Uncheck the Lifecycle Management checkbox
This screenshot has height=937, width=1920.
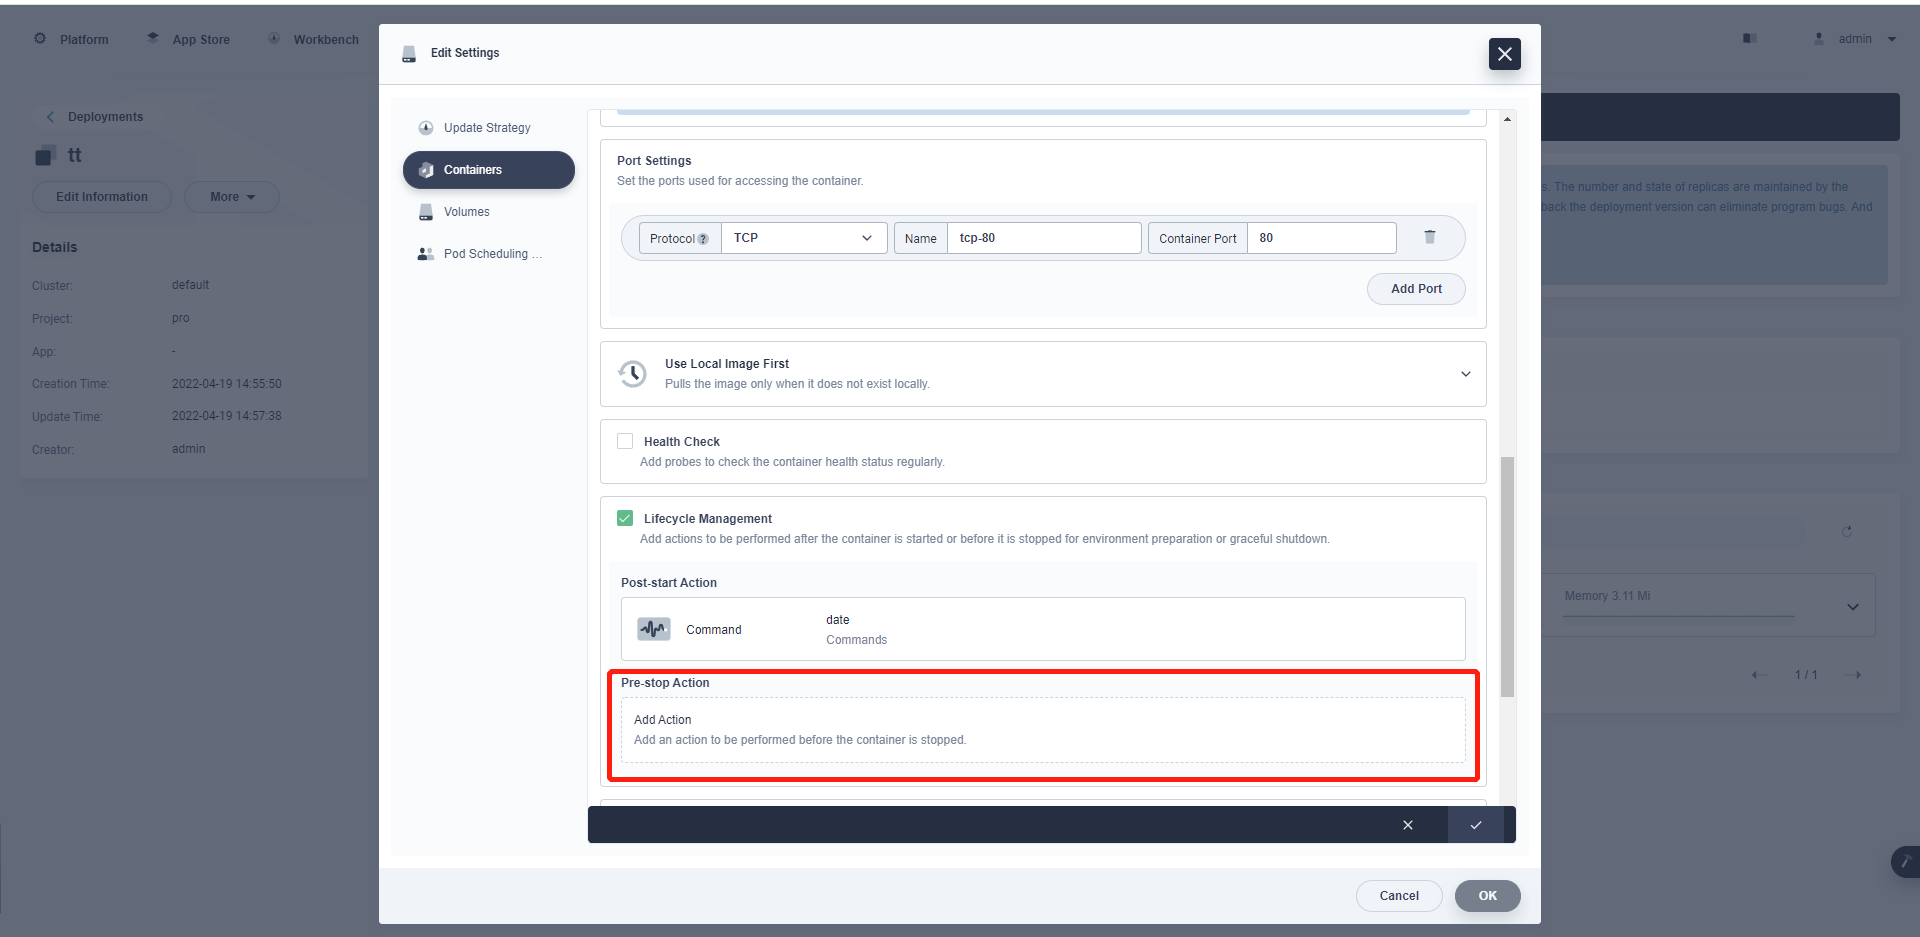[x=625, y=518]
